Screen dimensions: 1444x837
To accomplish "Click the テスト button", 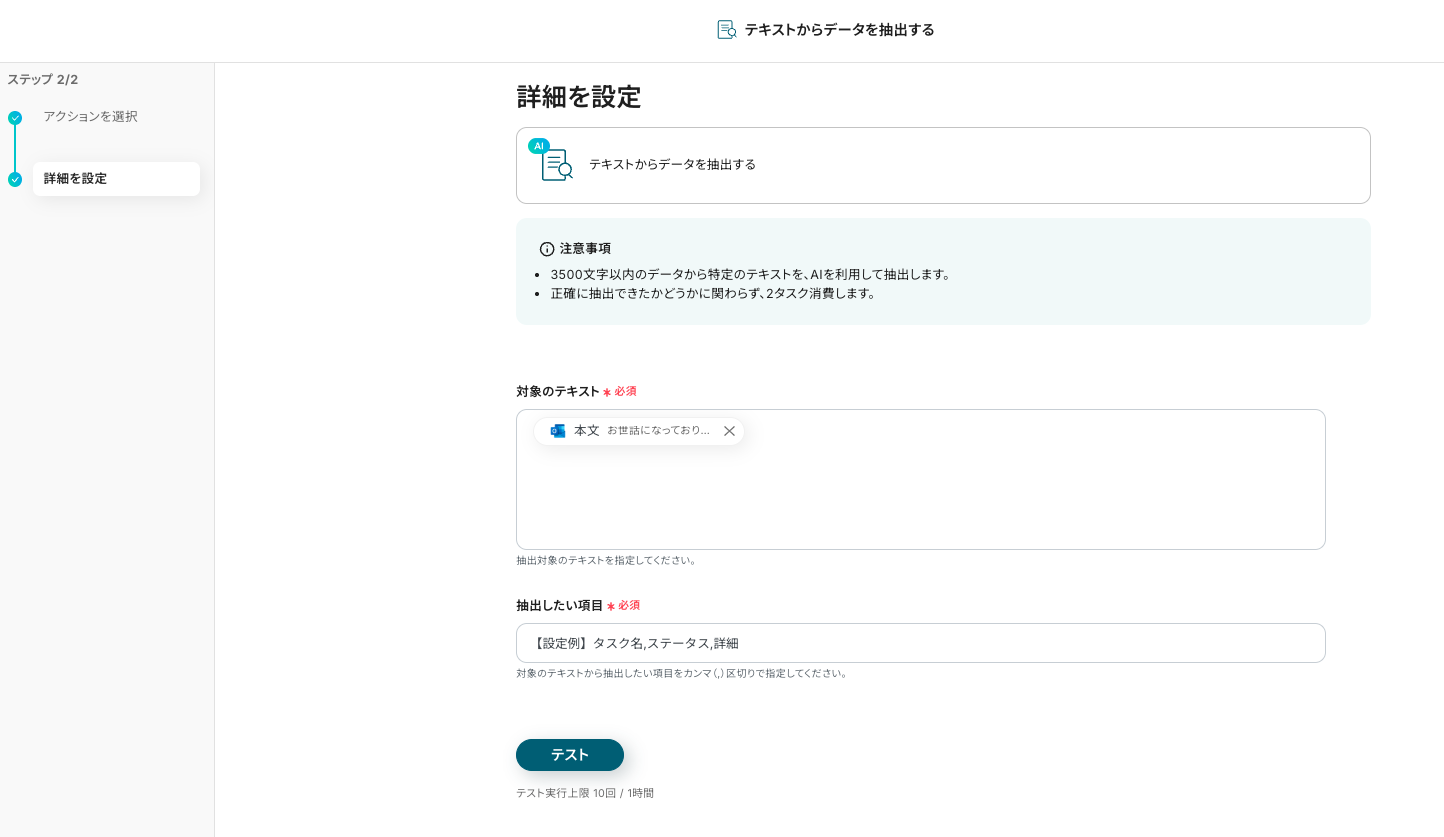I will point(570,755).
